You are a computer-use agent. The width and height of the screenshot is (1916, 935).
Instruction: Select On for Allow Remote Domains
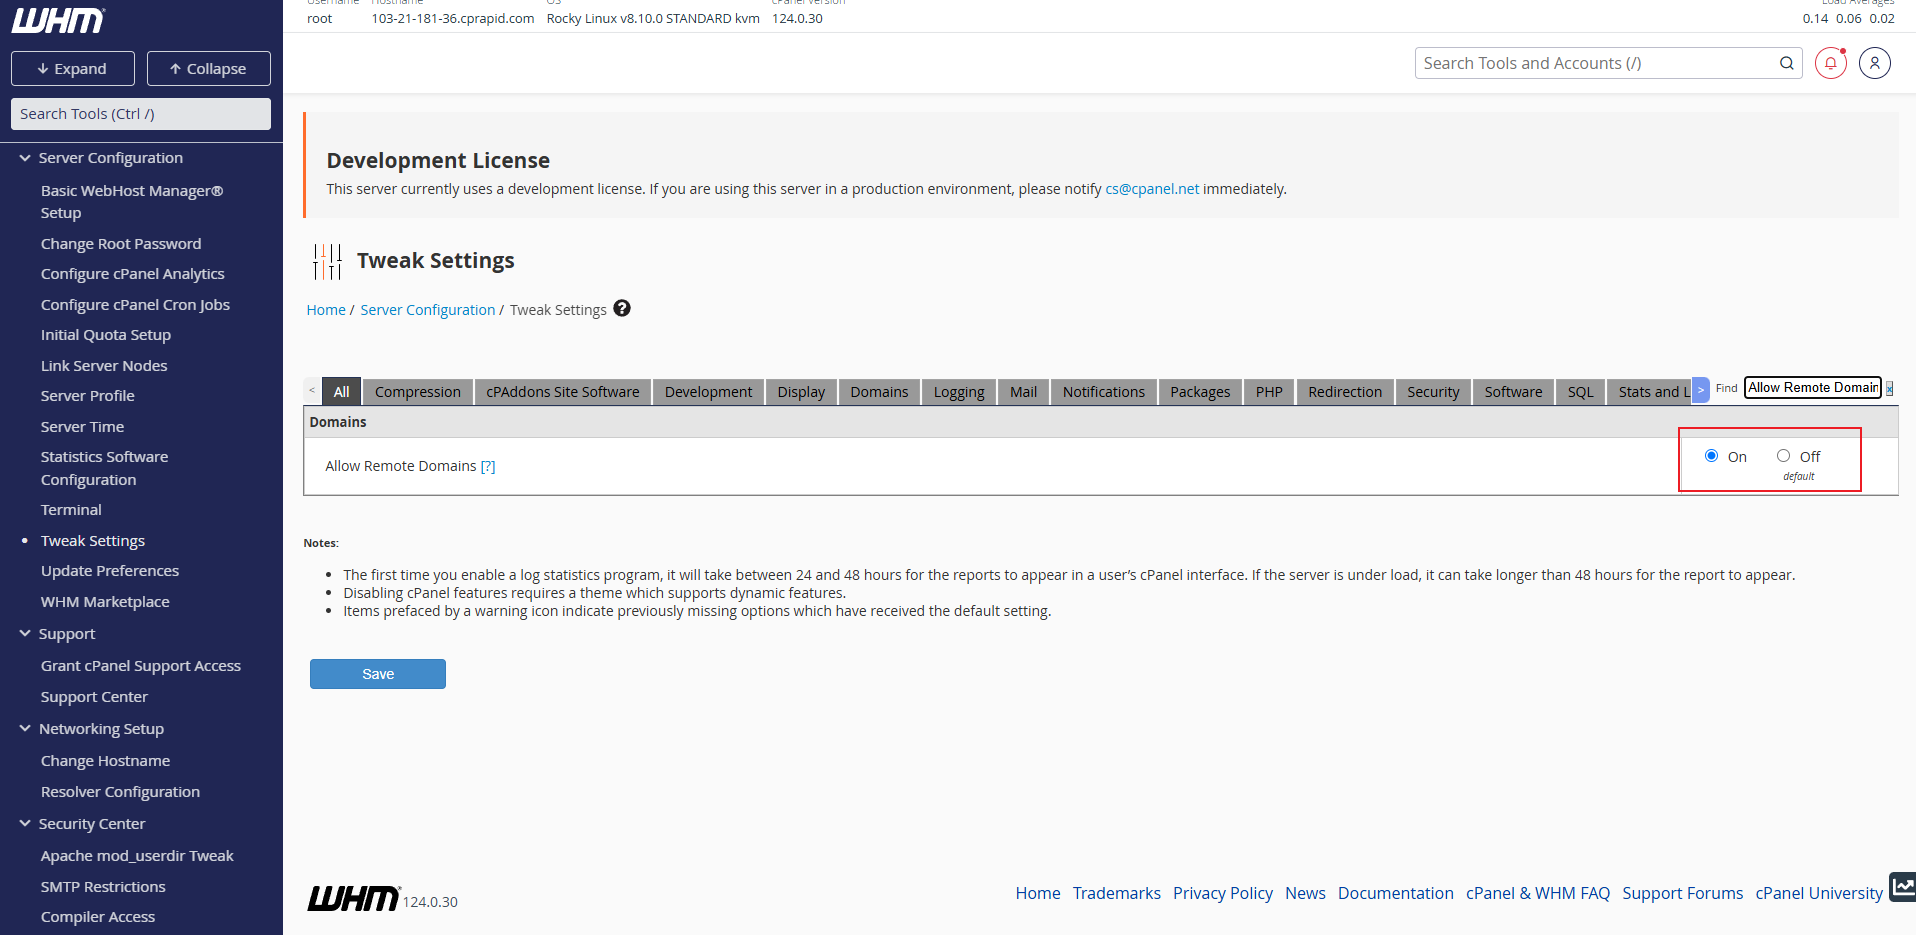[1711, 456]
